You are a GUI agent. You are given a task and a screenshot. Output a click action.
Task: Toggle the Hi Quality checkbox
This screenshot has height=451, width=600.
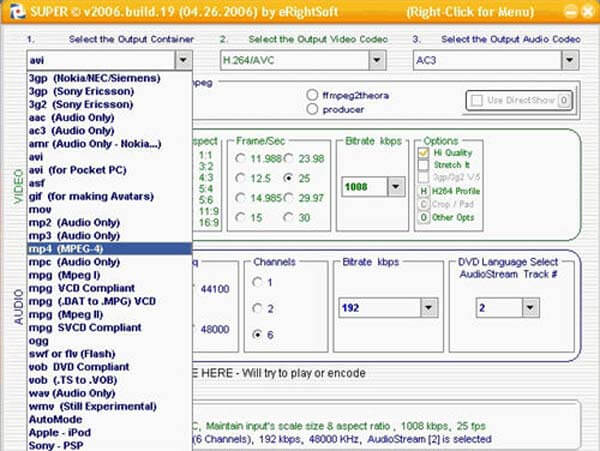pyautogui.click(x=423, y=153)
